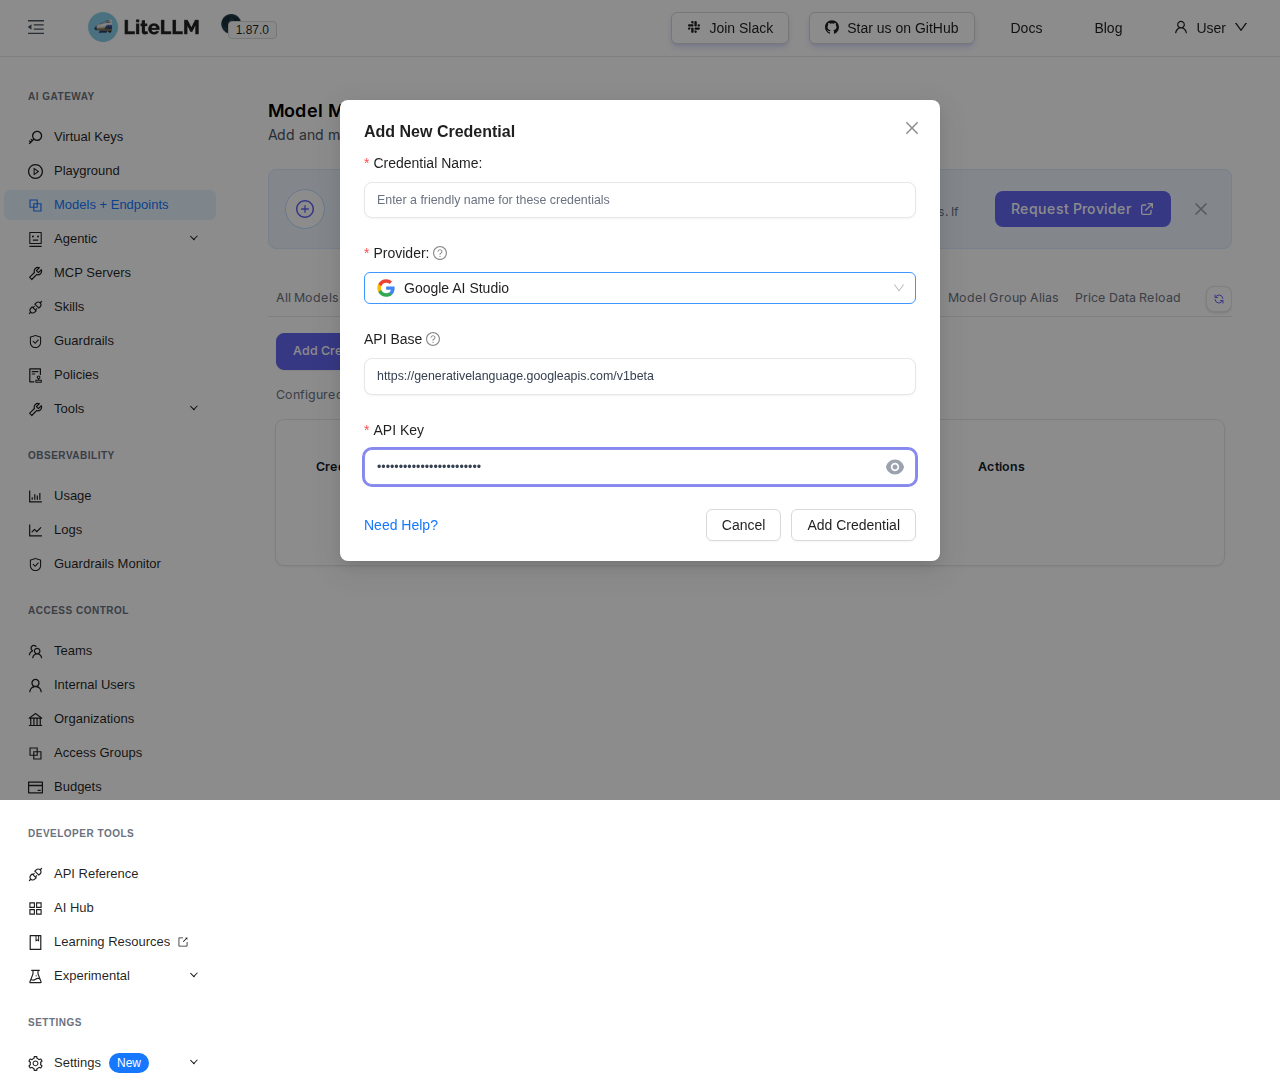
Task: Click the 1.87.0 version badge
Action: [x=252, y=29]
